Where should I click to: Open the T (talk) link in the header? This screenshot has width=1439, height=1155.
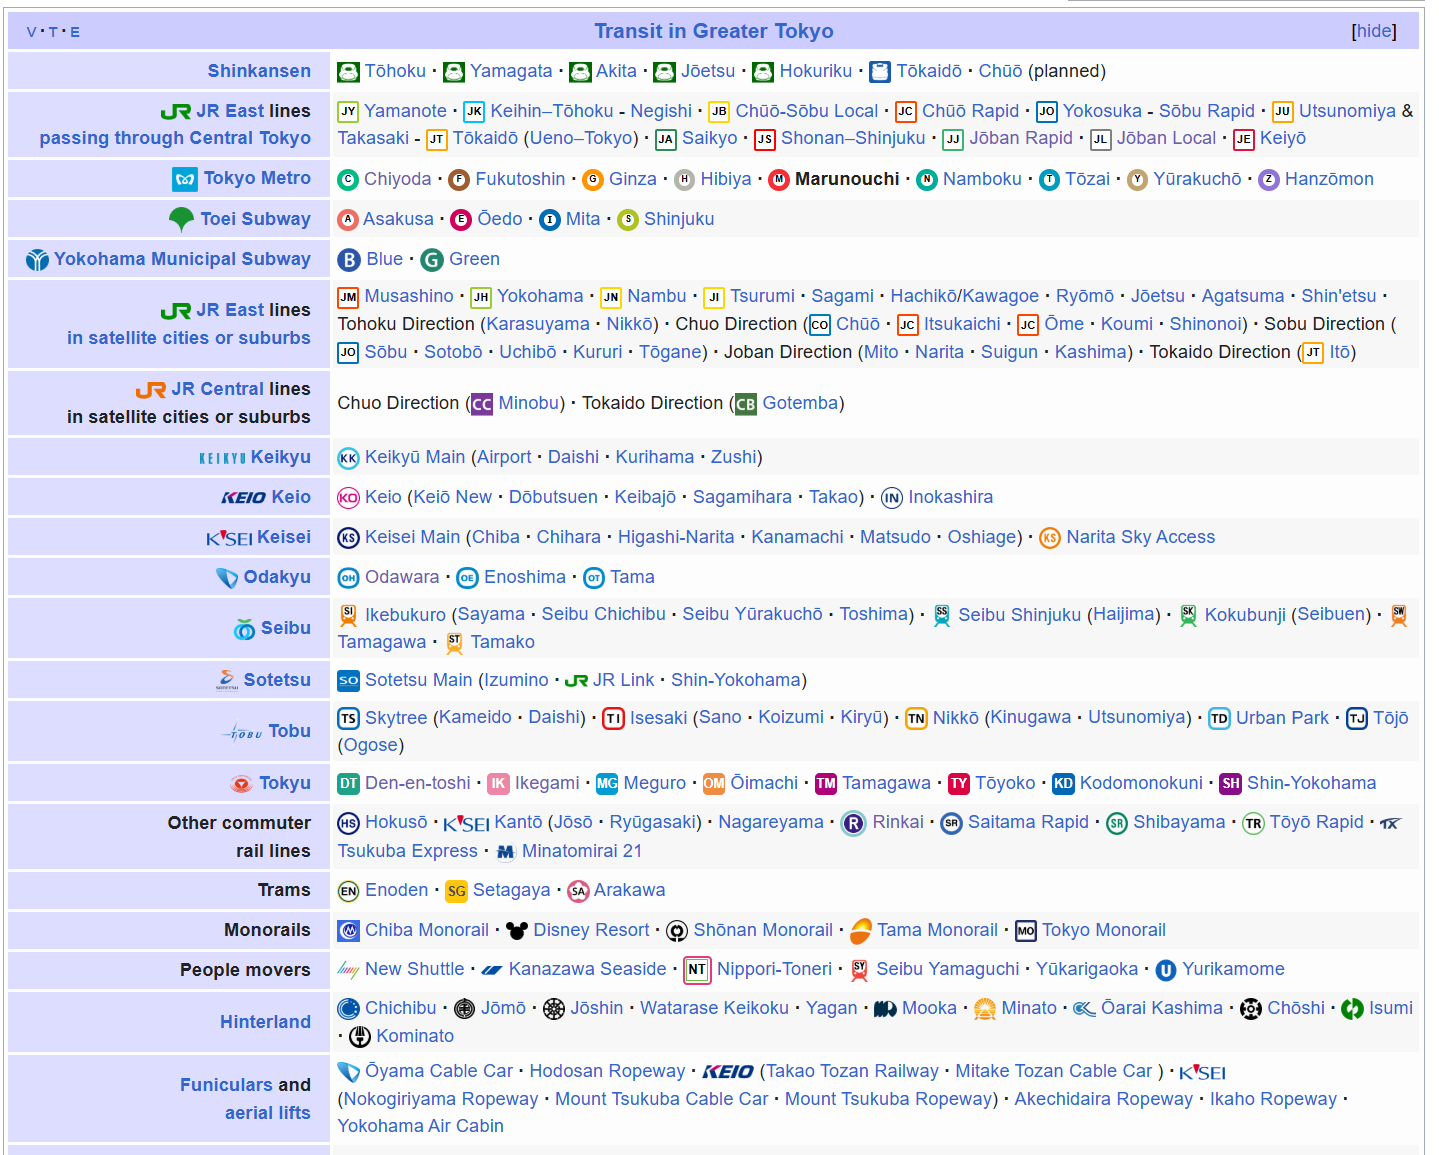click(x=53, y=32)
